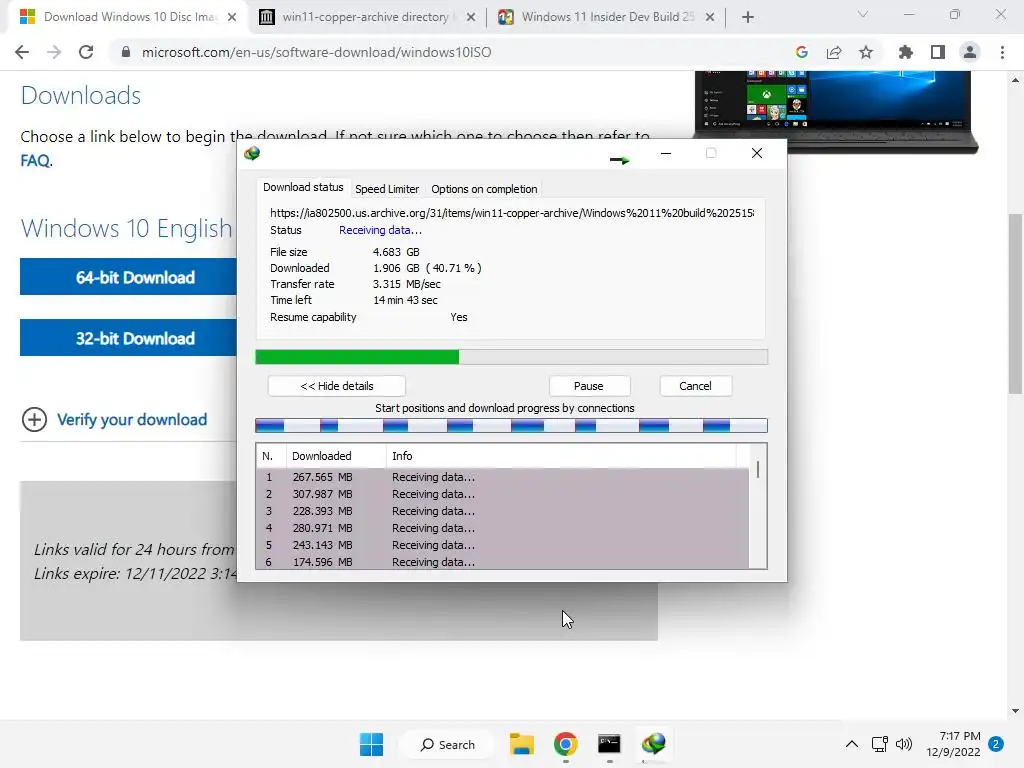1024x768 pixels.
Task: Select connection row 6 with 174.596 MB
Action: coord(502,562)
